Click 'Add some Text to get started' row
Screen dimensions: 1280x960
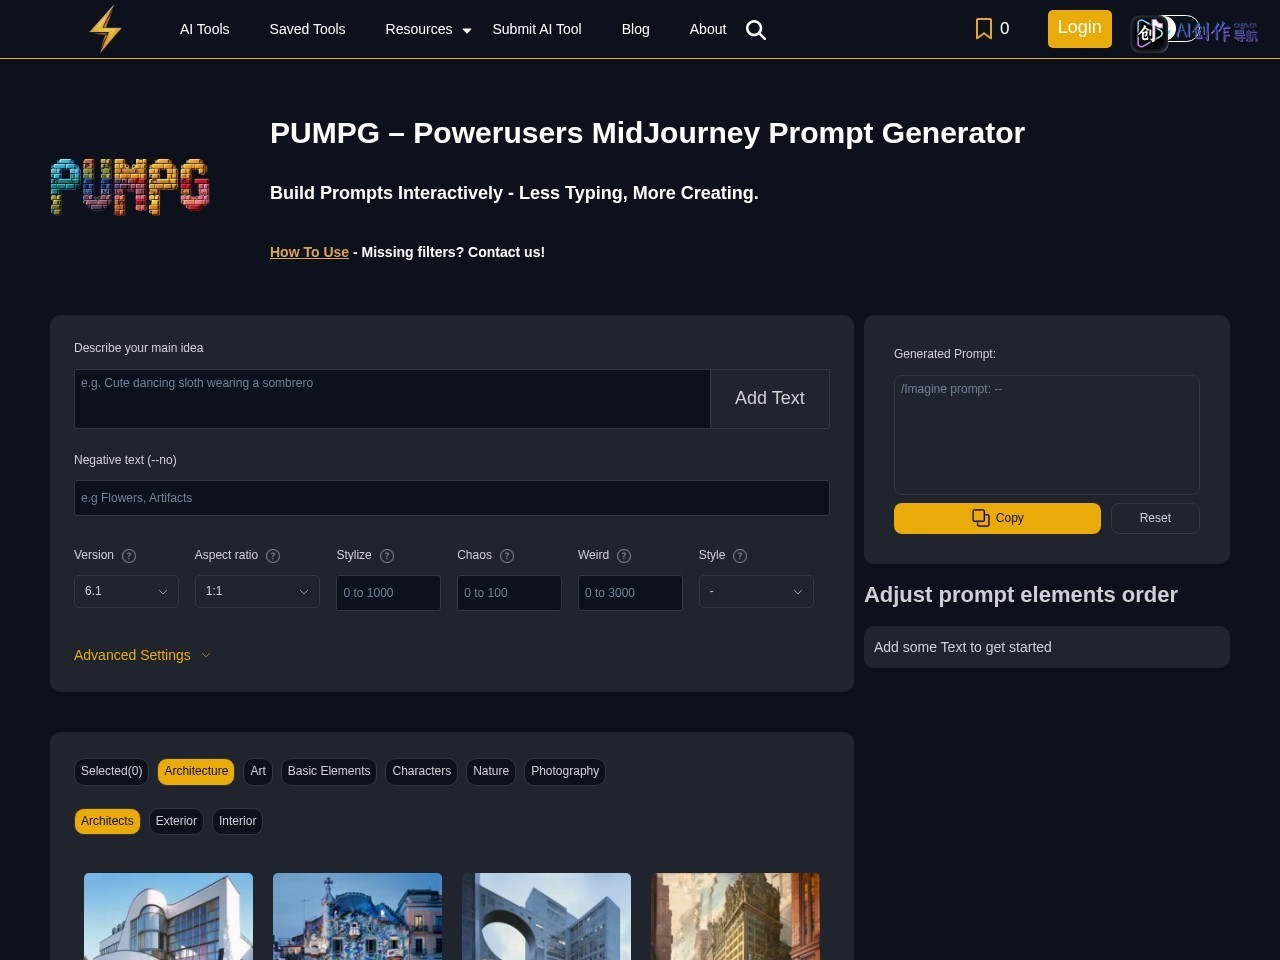point(1047,647)
